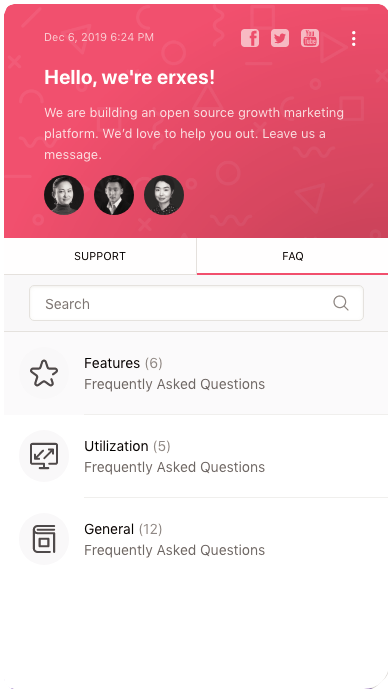Open the Twitter profile icon

click(280, 38)
